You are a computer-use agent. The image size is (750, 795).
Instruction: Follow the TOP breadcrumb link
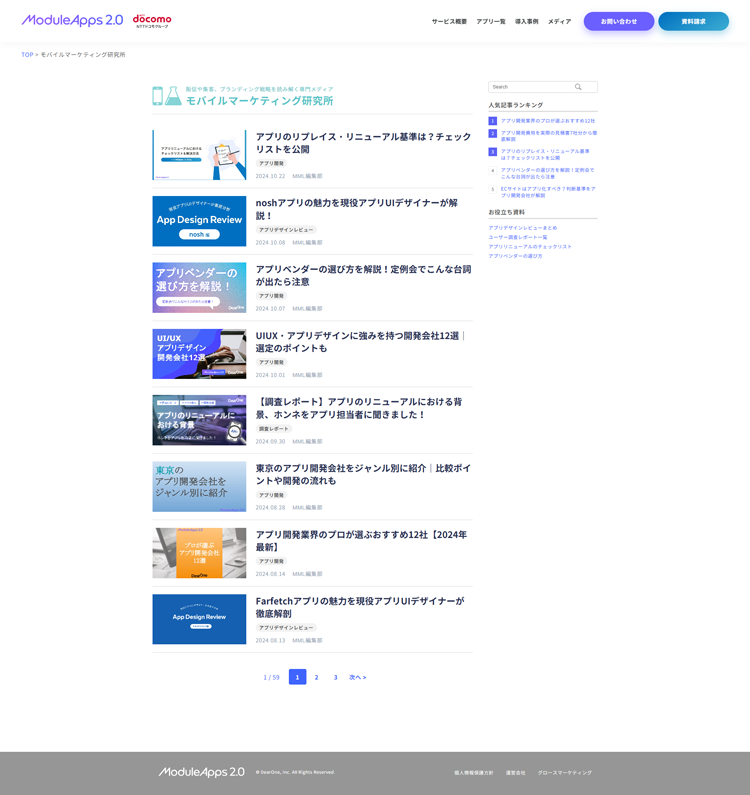[27, 55]
